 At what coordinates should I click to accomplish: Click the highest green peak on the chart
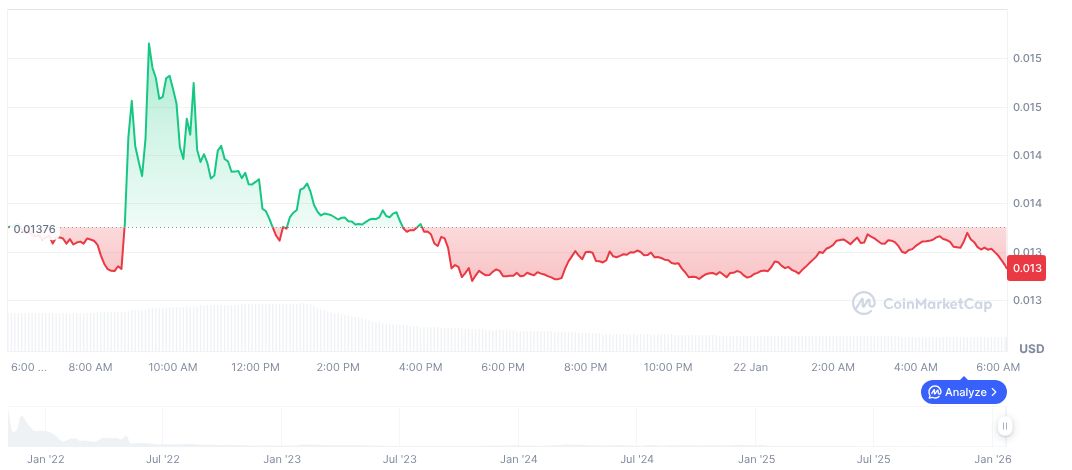pos(149,44)
